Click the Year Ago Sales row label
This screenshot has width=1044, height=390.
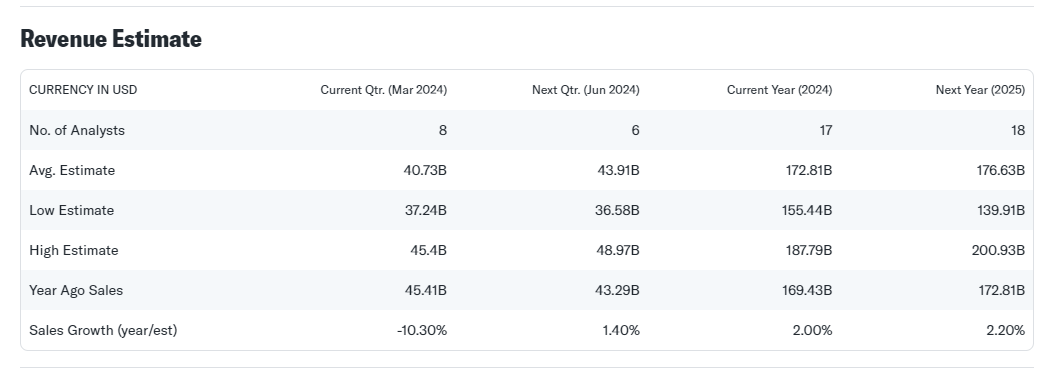pyautogui.click(x=76, y=290)
